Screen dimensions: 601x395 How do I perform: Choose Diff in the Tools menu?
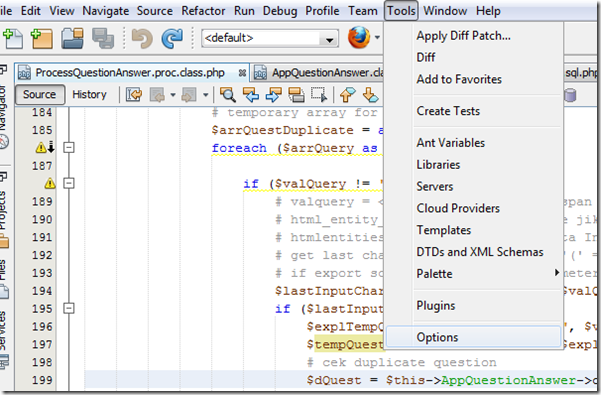point(474,57)
